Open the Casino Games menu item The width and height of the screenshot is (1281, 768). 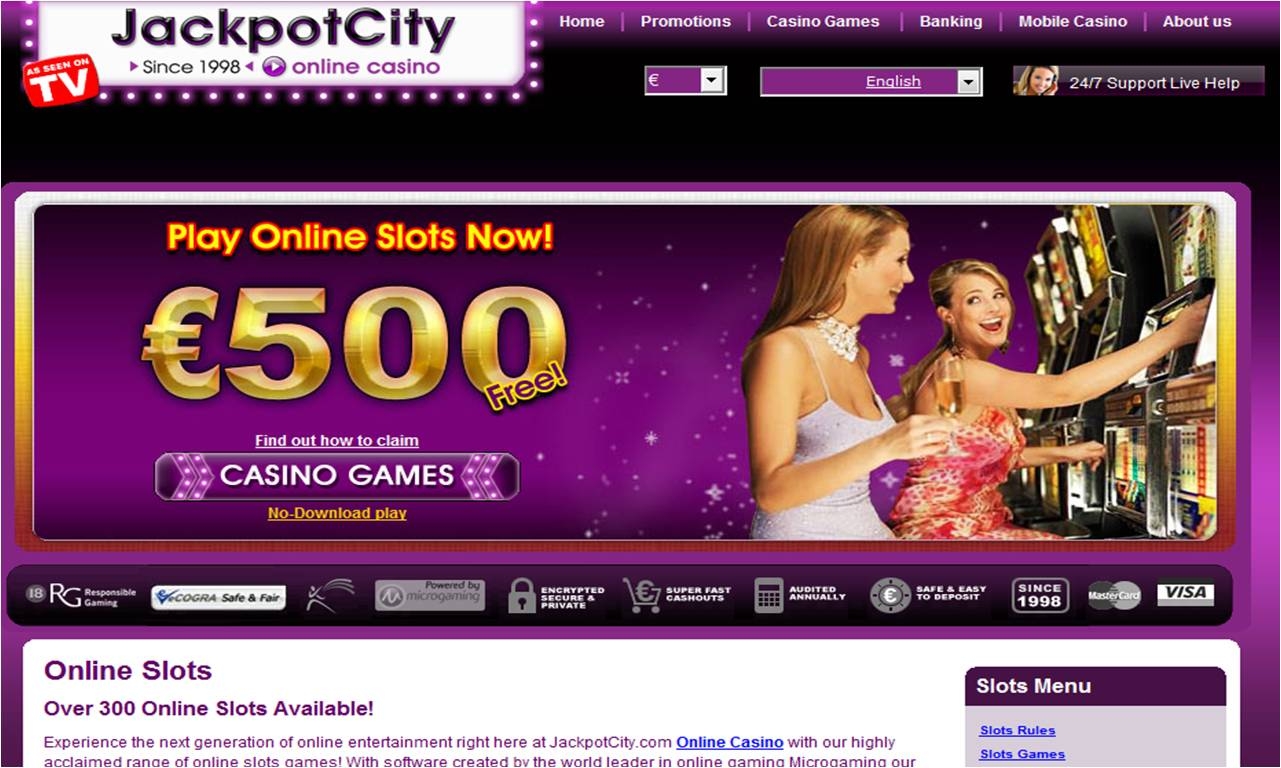click(823, 21)
